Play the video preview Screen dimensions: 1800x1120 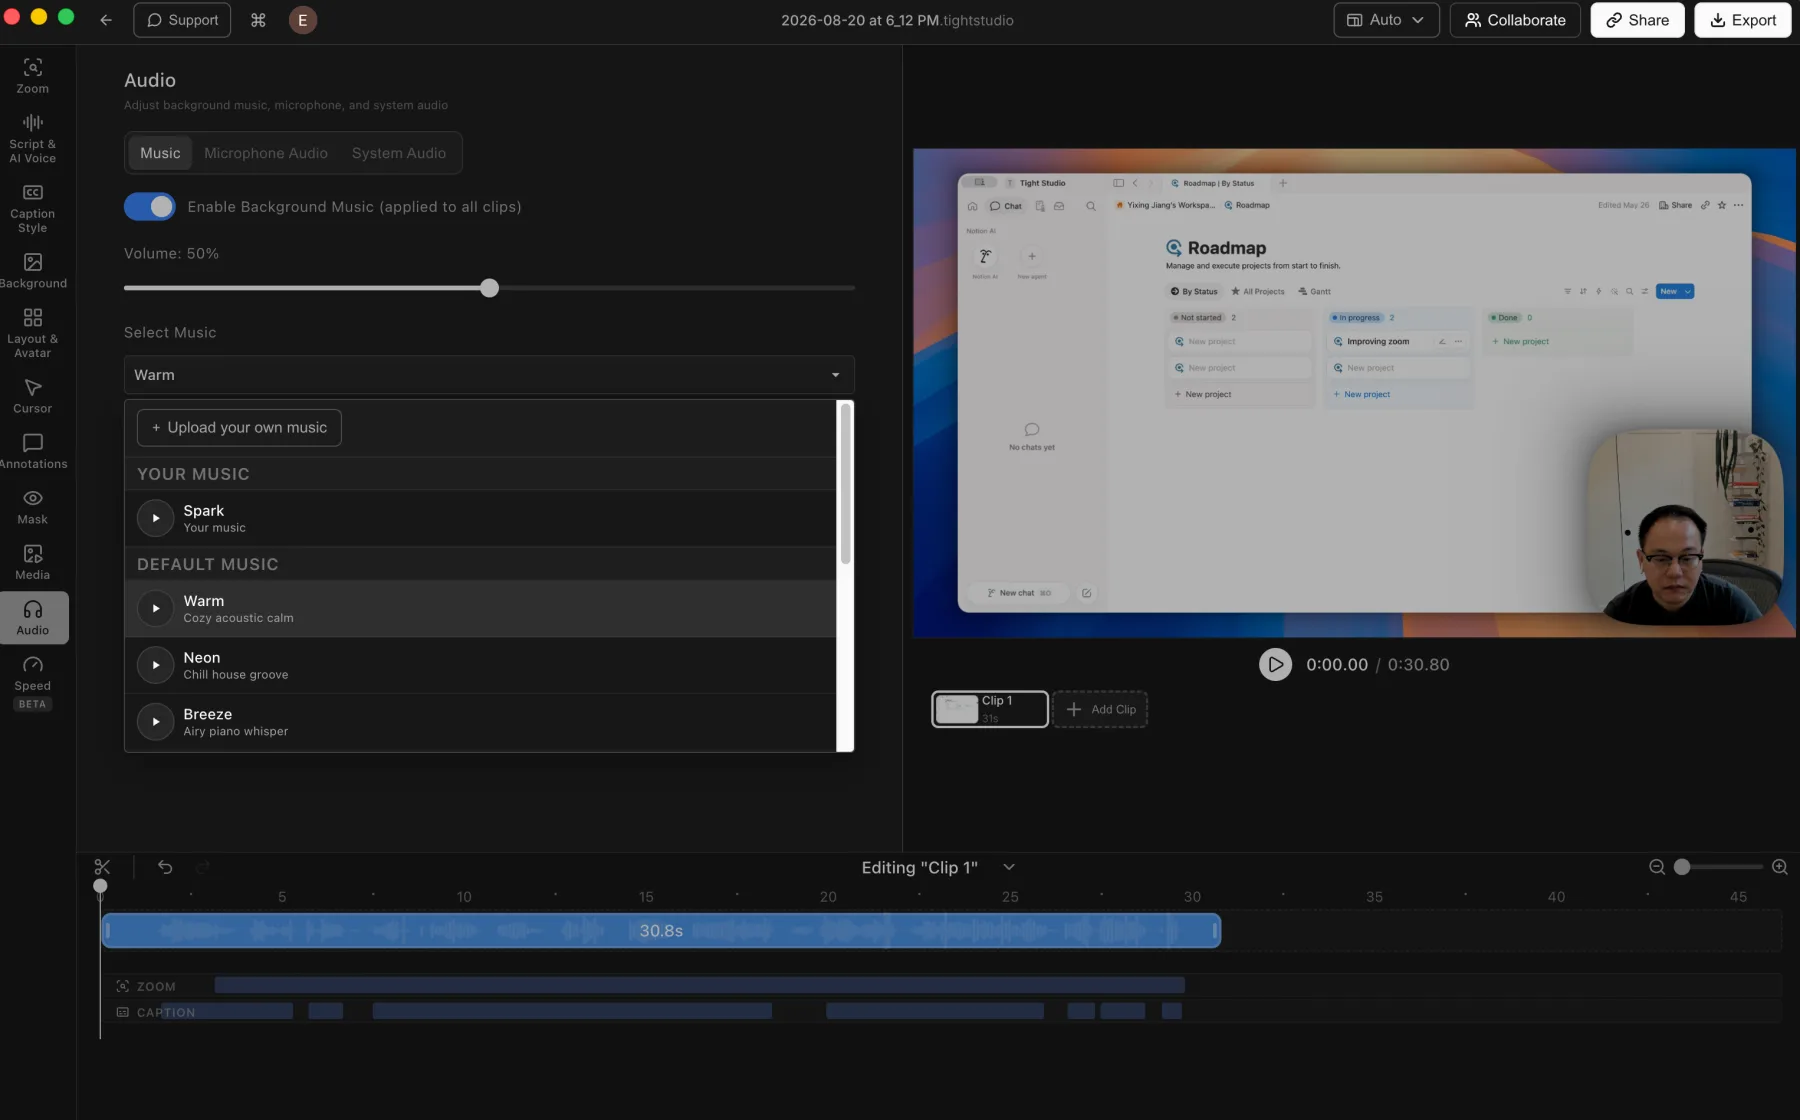pos(1275,664)
